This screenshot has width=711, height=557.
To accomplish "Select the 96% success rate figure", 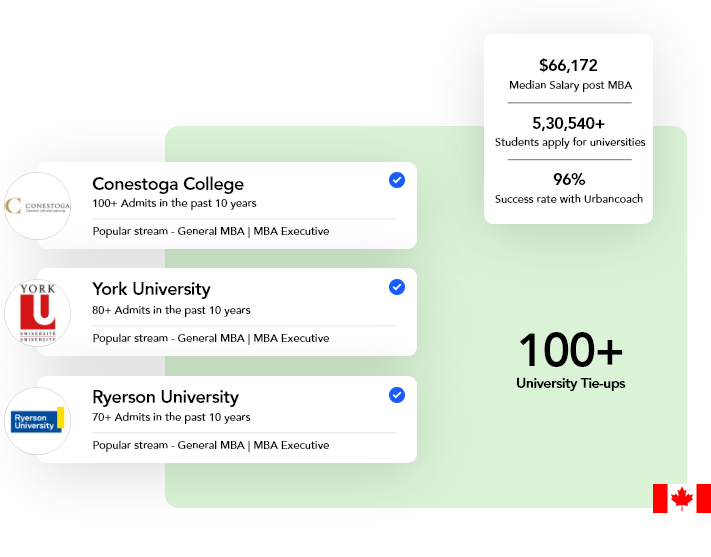I will point(569,179).
